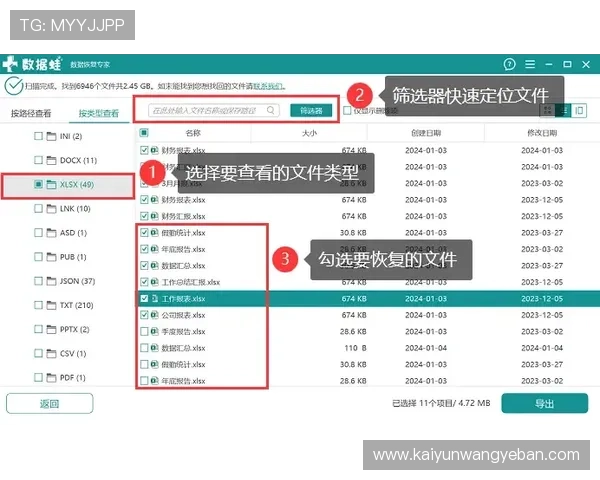The height and width of the screenshot is (480, 600).
Task: Select ASD (1) type in tree
Action: tap(73, 233)
